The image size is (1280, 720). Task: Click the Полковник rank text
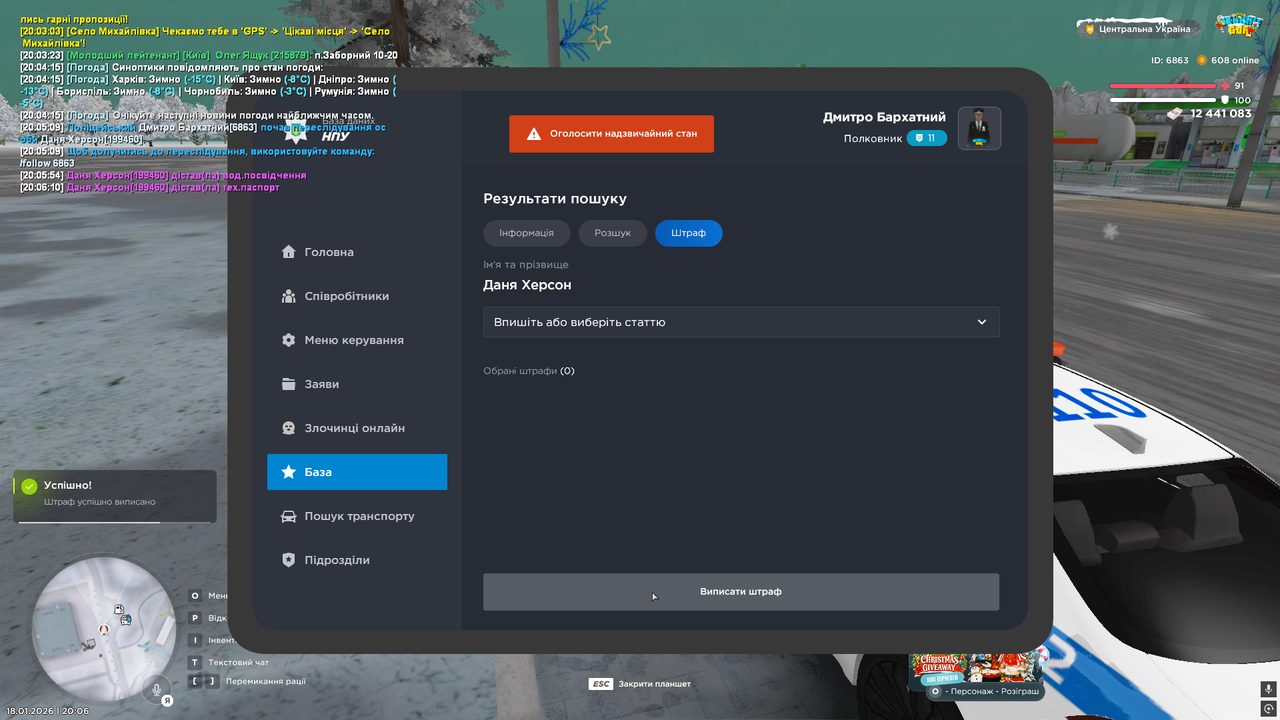point(873,139)
